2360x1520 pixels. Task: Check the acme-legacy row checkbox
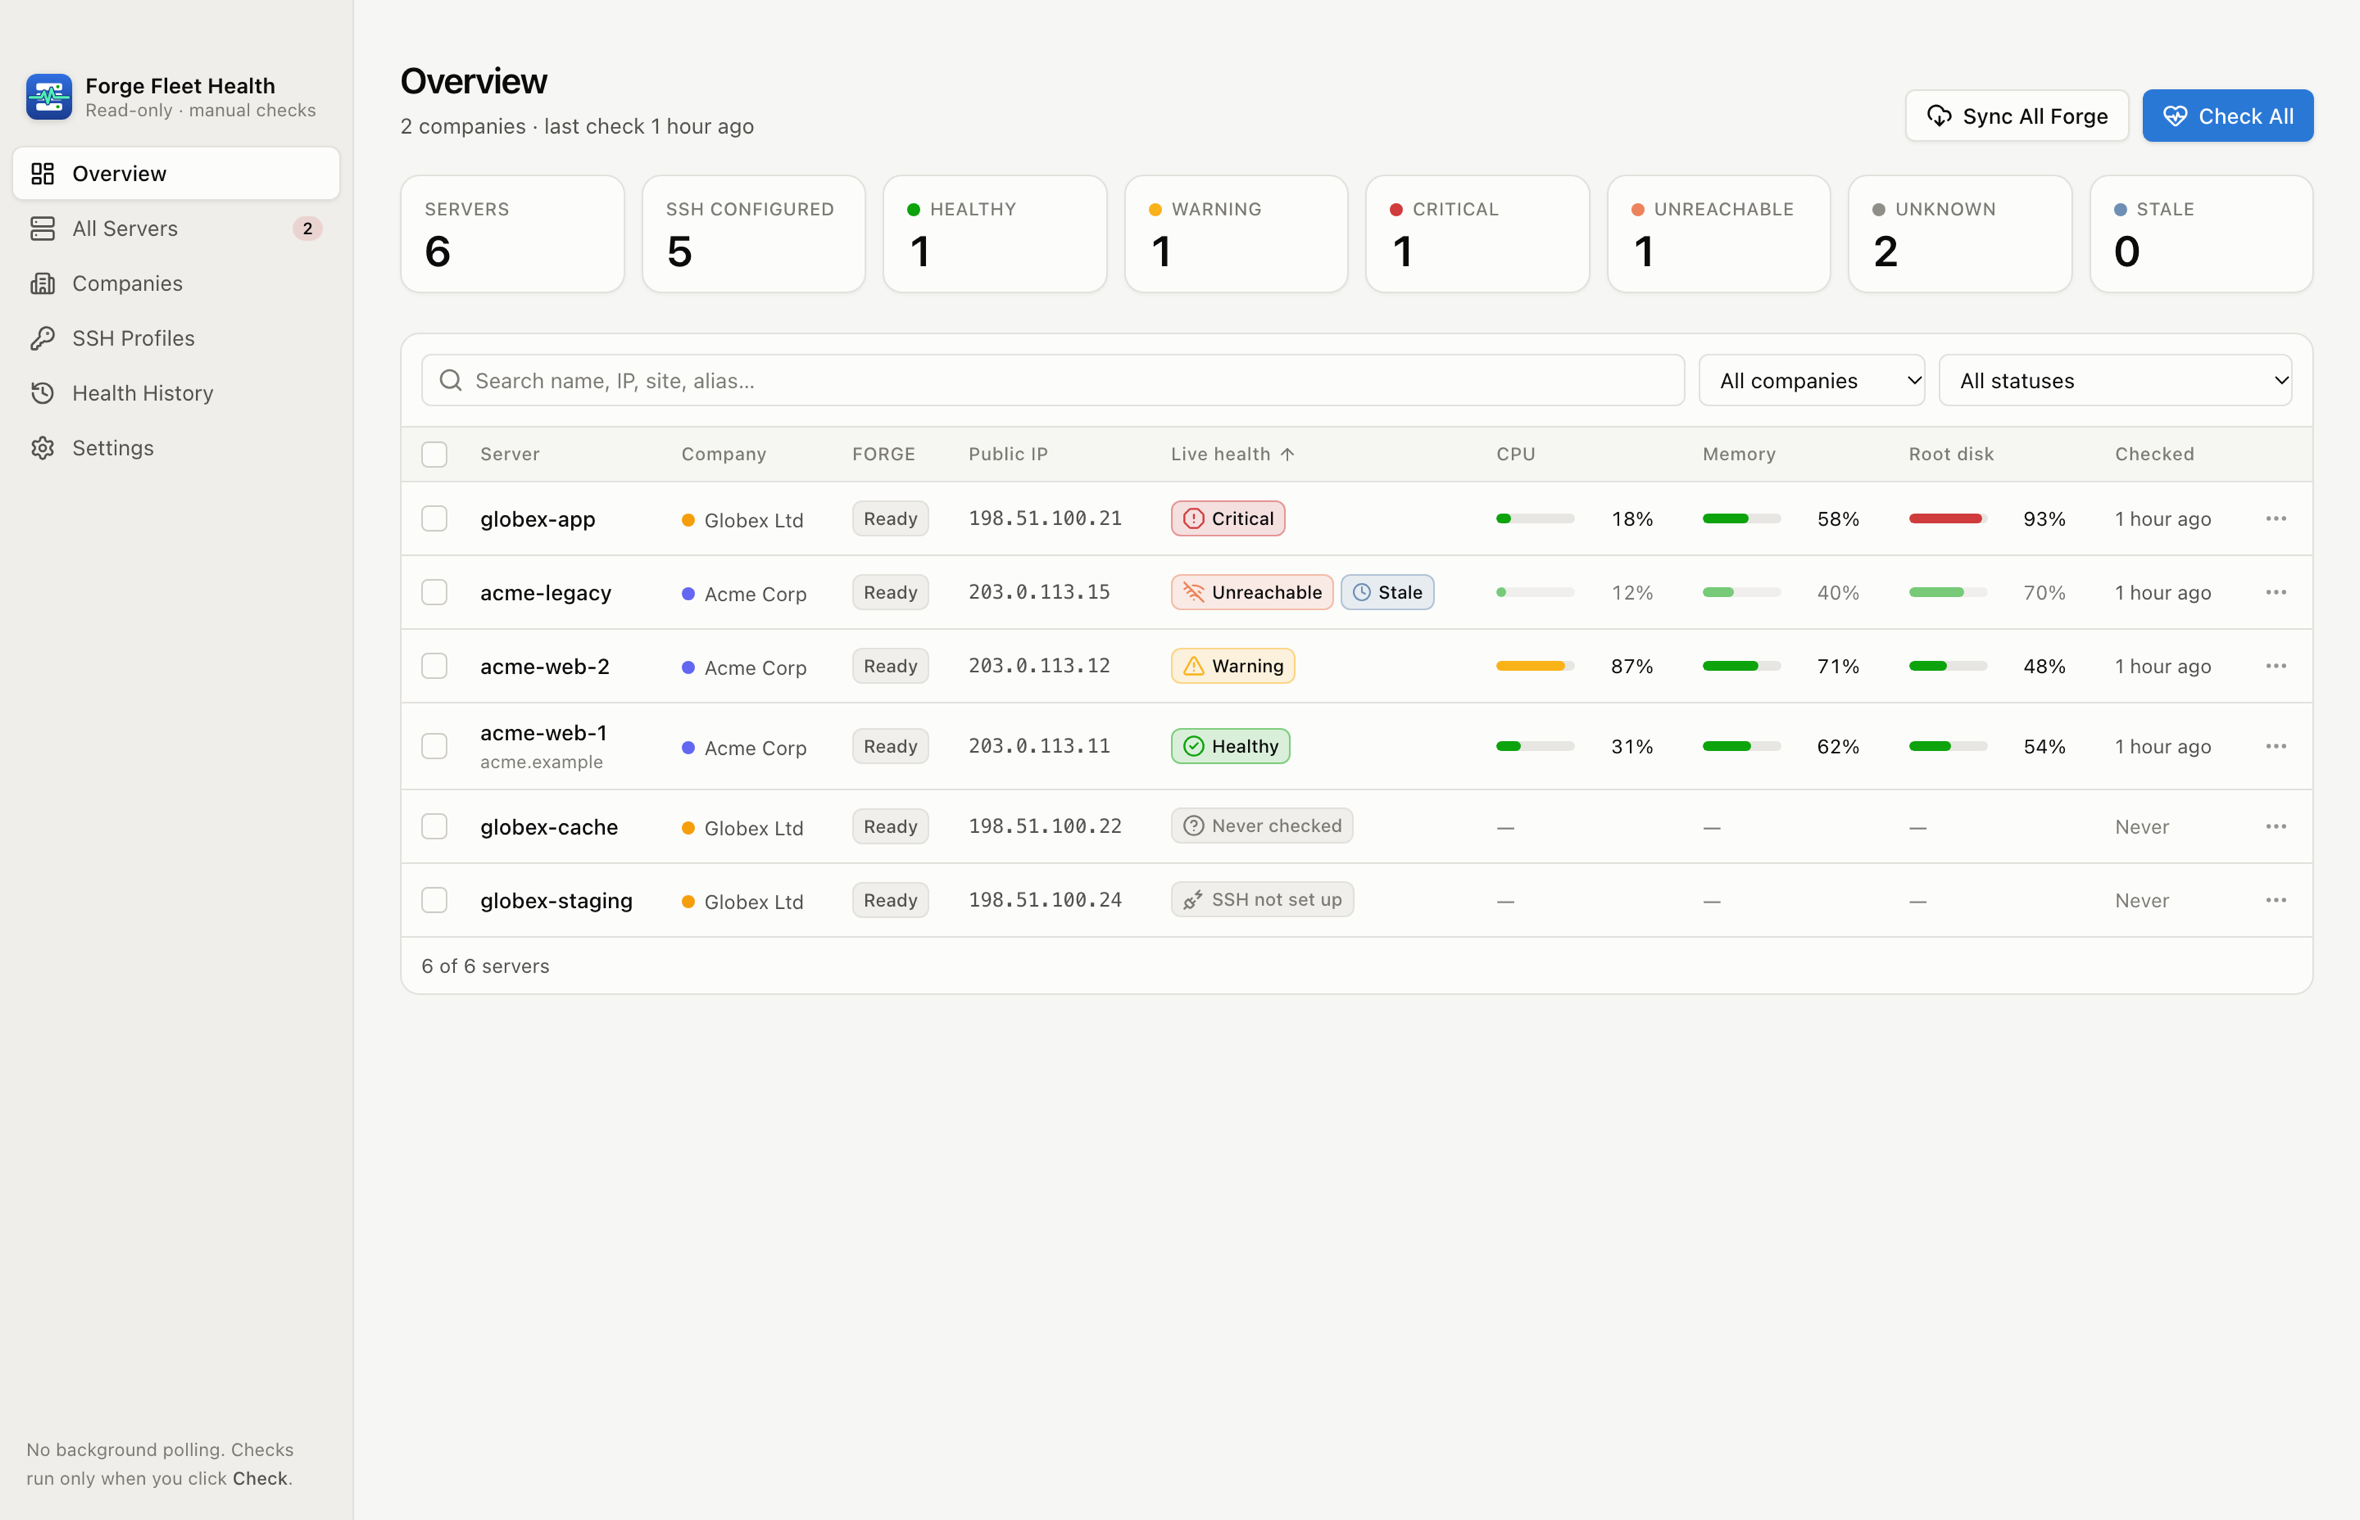point(434,593)
